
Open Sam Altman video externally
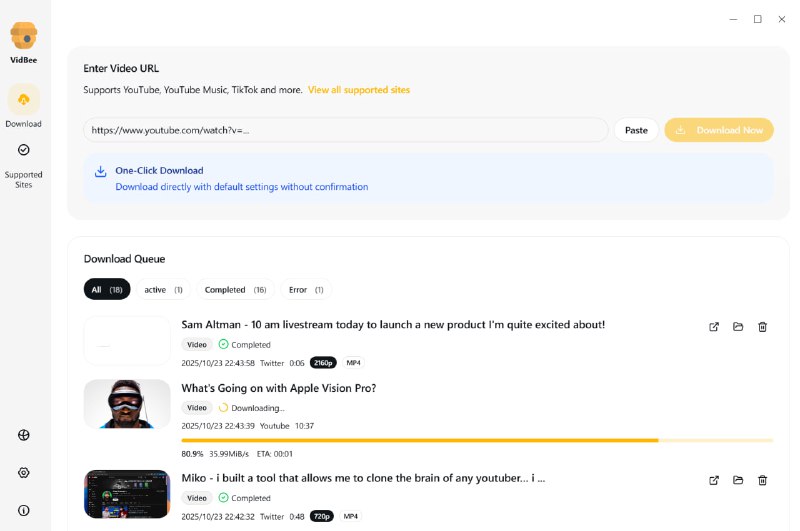pyautogui.click(x=714, y=327)
